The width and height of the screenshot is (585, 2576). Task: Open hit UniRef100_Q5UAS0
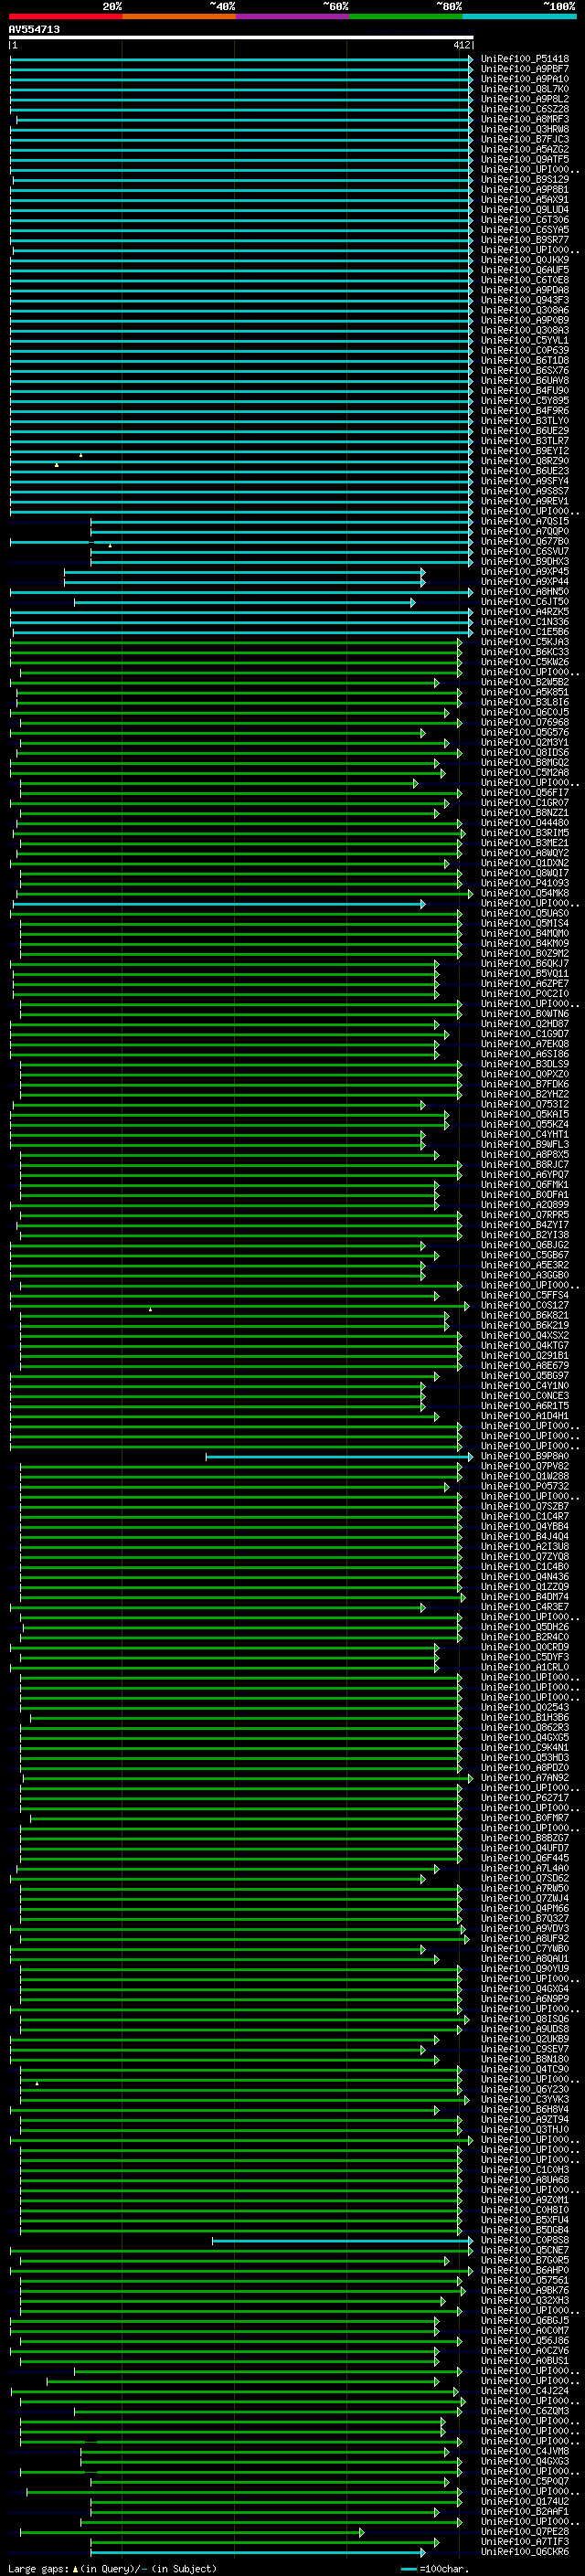[525, 913]
